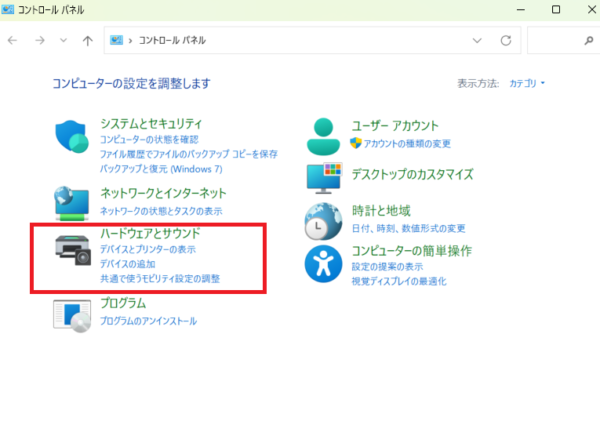Screen dimensions: 600x421
Task: Click アカウントの種類の変更 link
Action: point(407,144)
